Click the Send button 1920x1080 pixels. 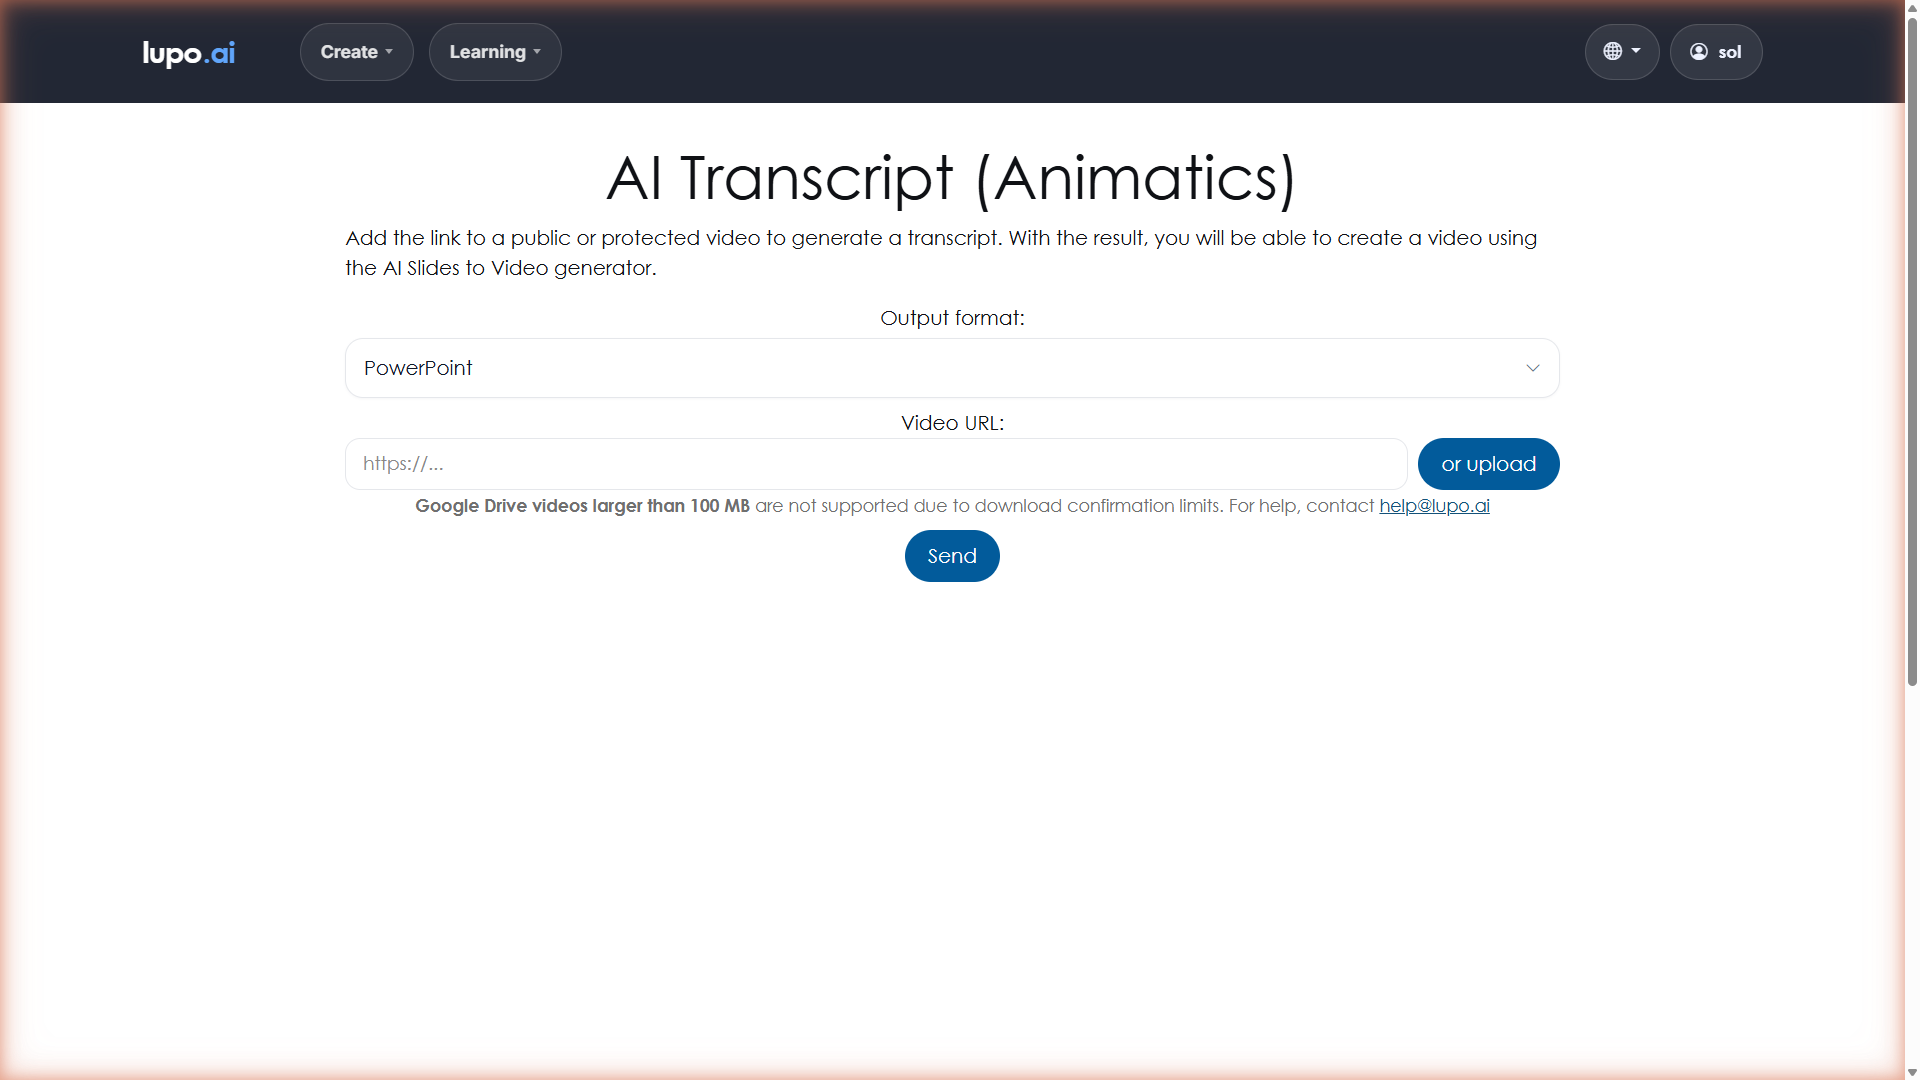(952, 556)
